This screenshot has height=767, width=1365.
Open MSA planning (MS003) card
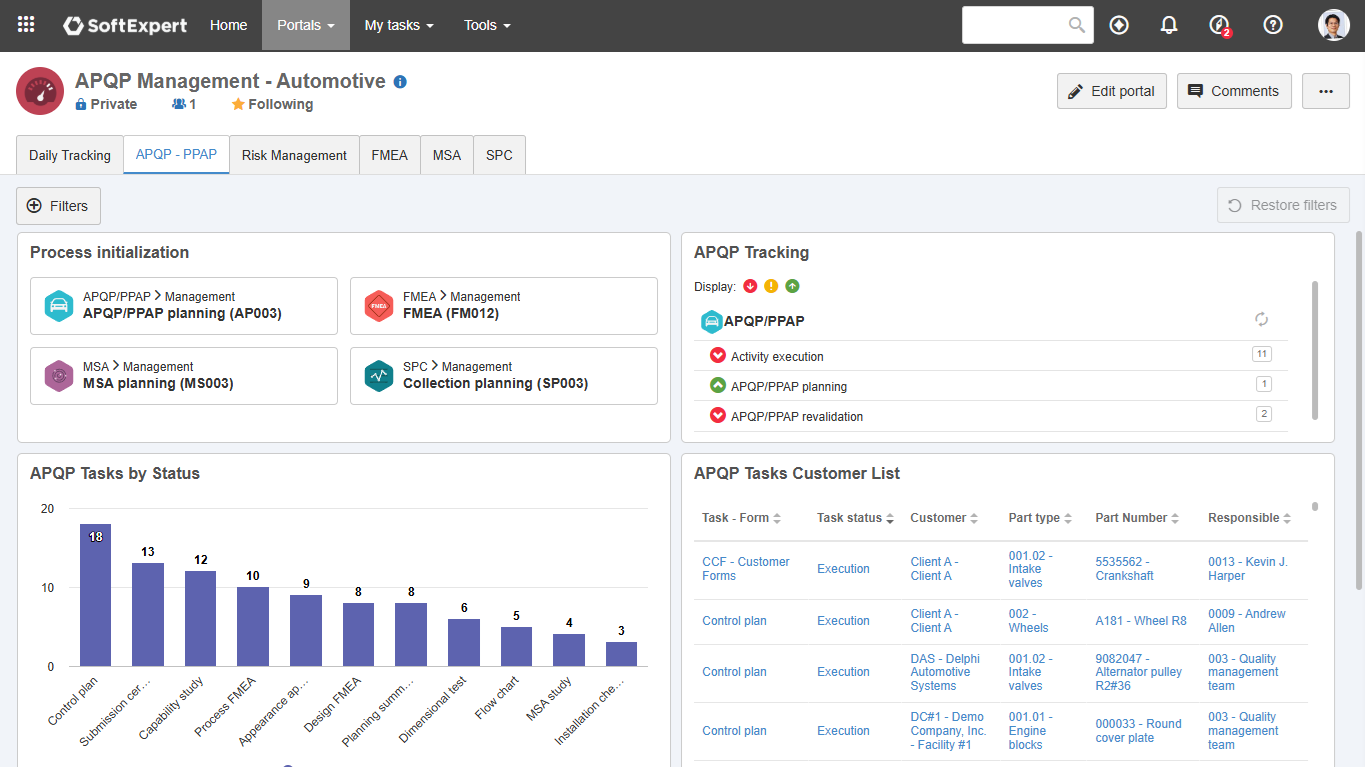[x=184, y=376]
